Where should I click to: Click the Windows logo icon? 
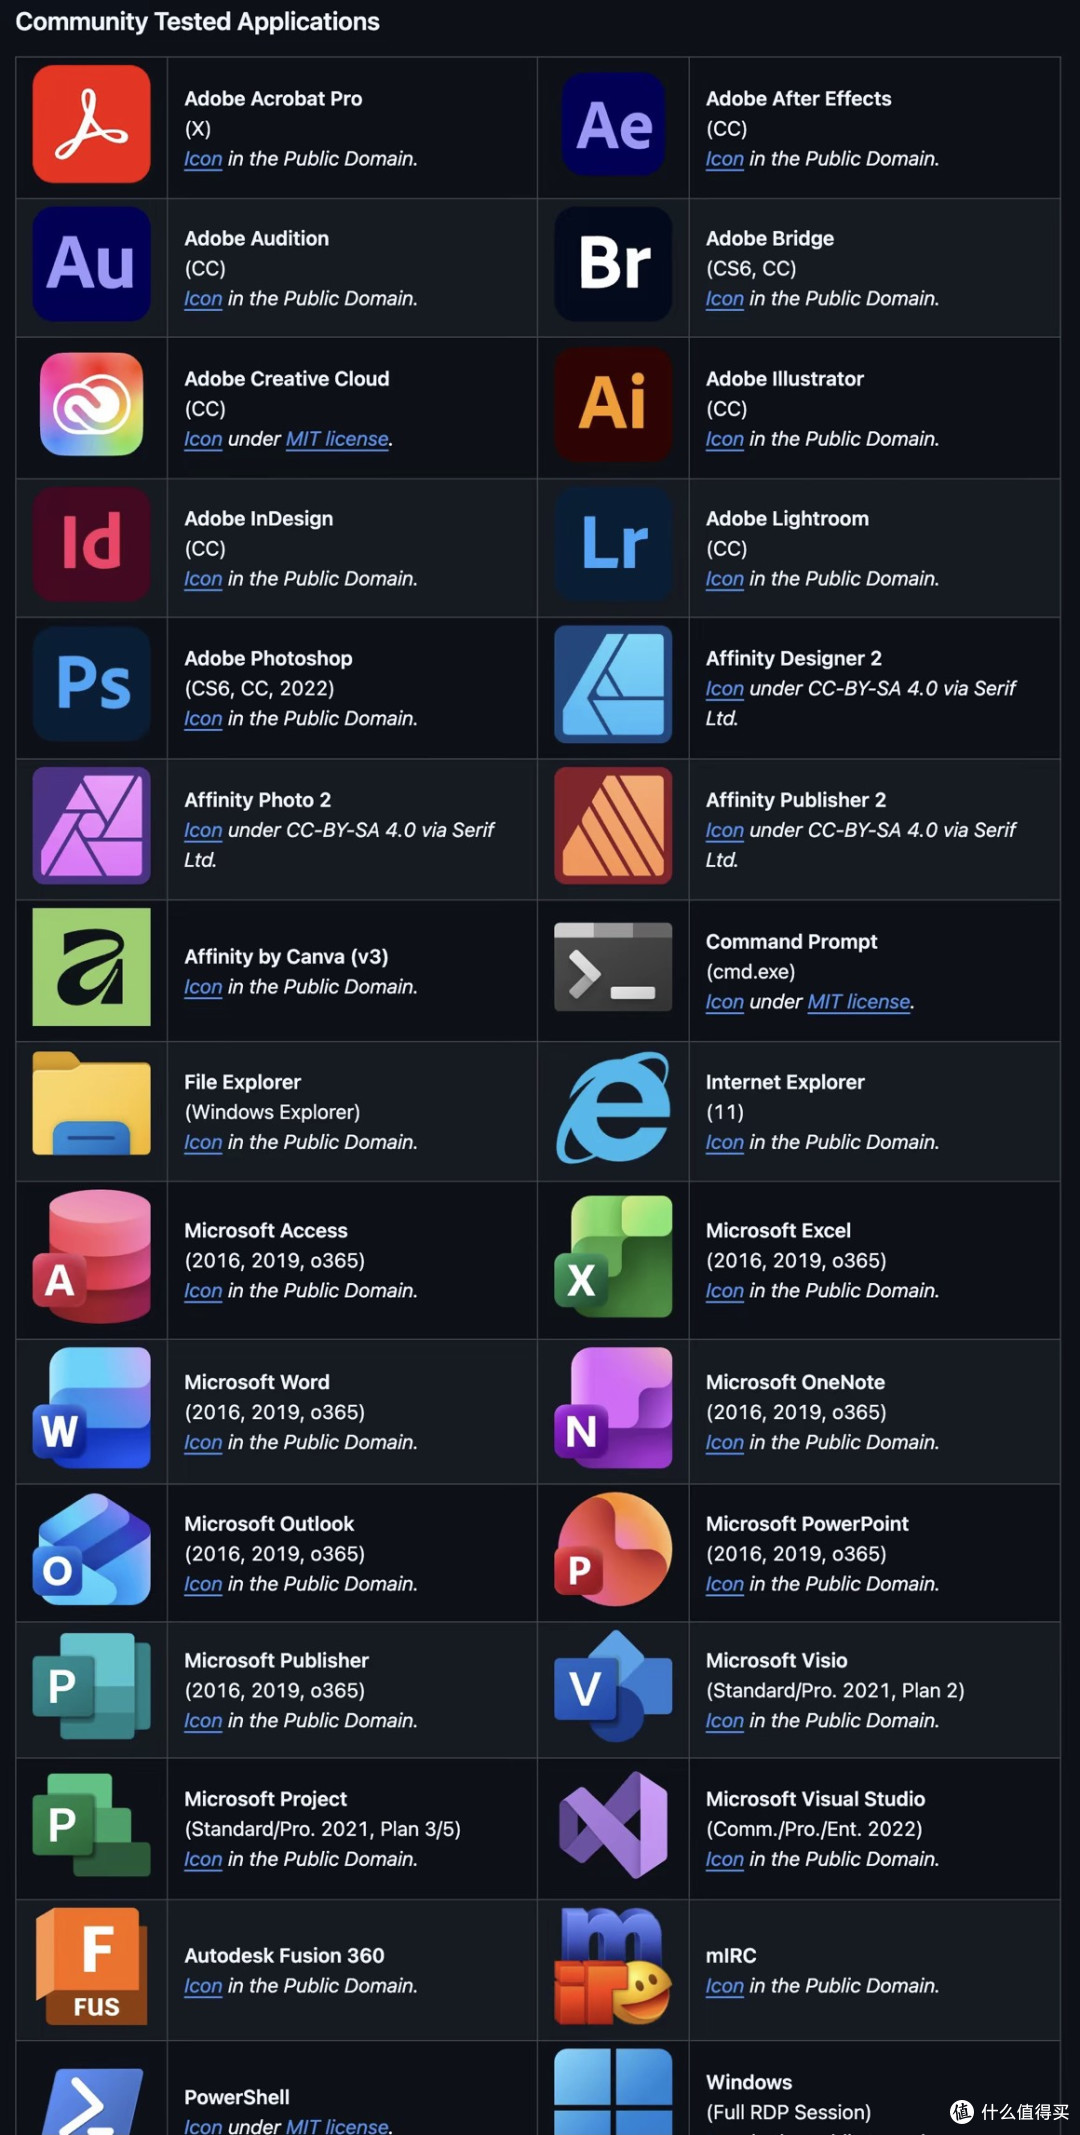[613, 2091]
